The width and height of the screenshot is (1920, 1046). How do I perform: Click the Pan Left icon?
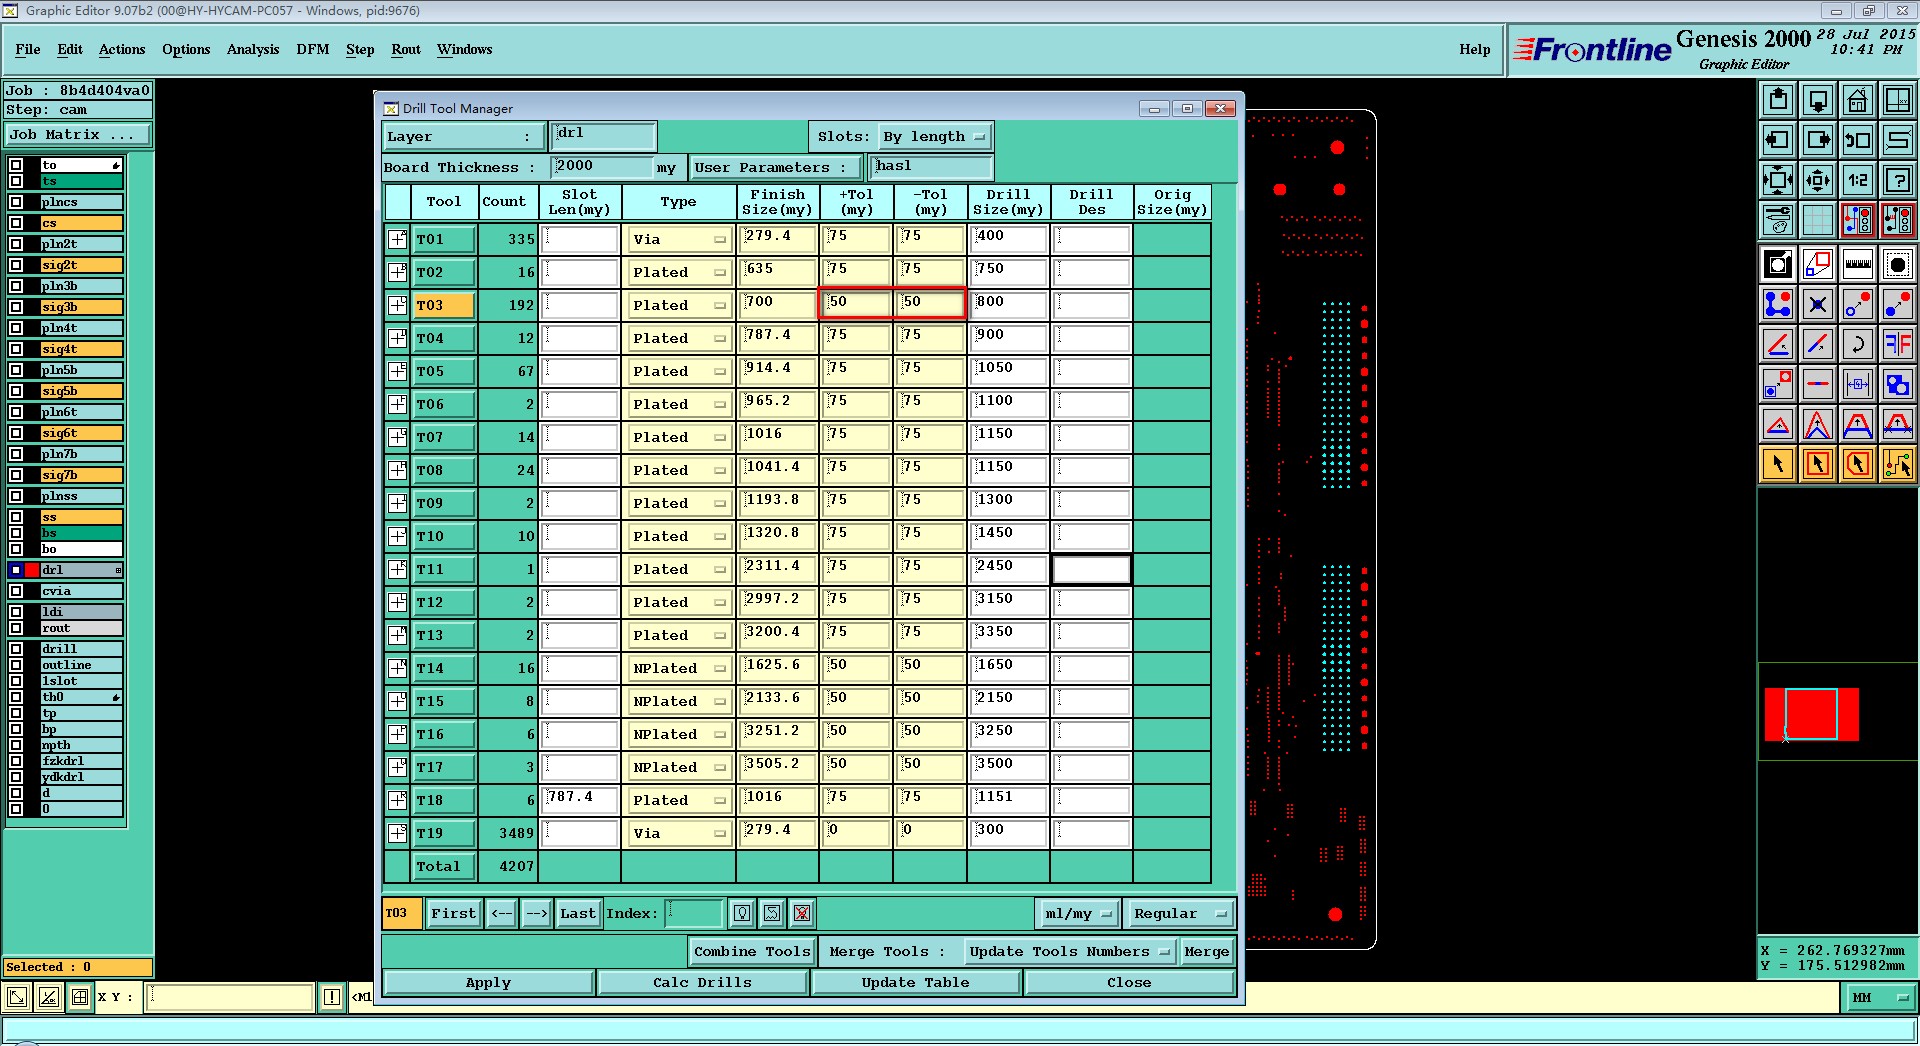1778,140
